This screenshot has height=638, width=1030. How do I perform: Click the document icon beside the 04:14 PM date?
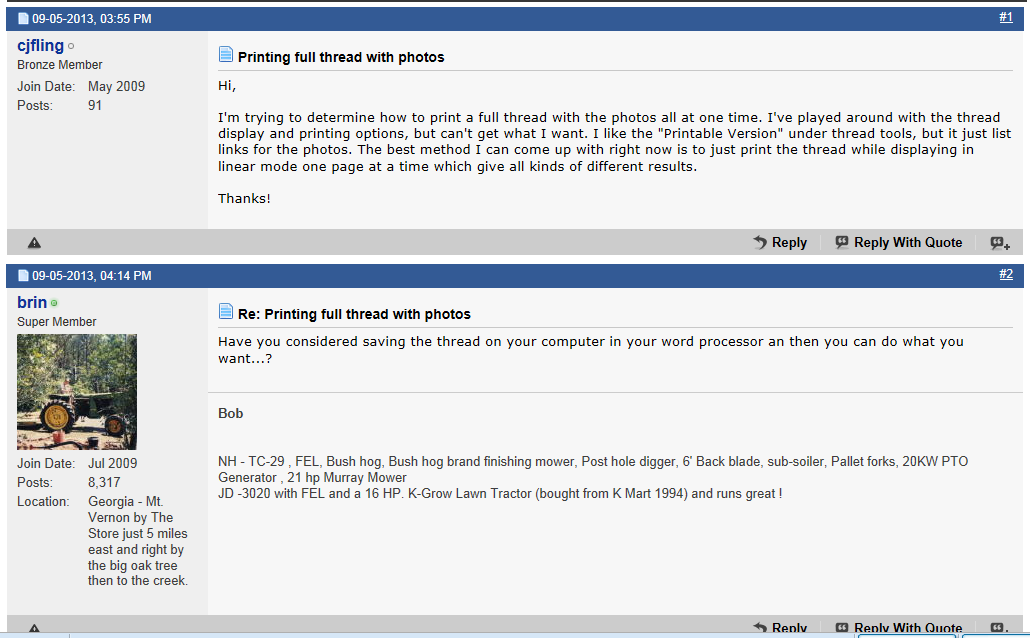click(24, 275)
